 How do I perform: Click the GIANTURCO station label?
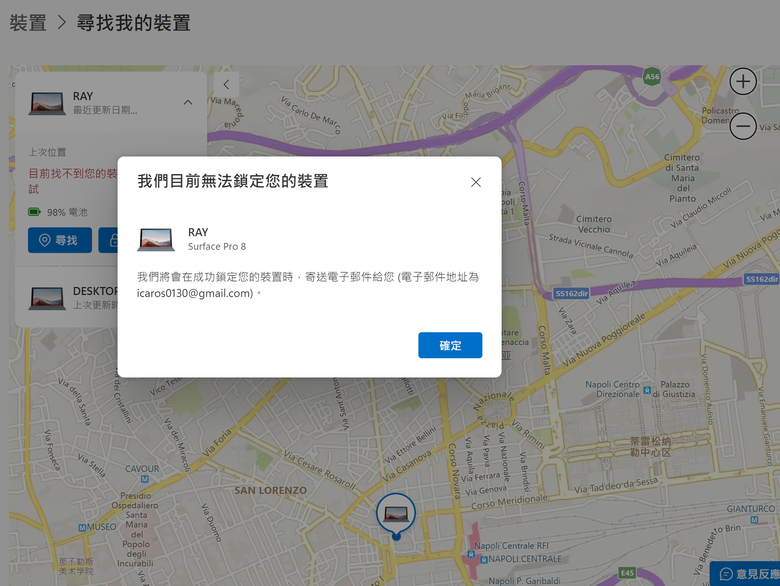pyautogui.click(x=751, y=509)
